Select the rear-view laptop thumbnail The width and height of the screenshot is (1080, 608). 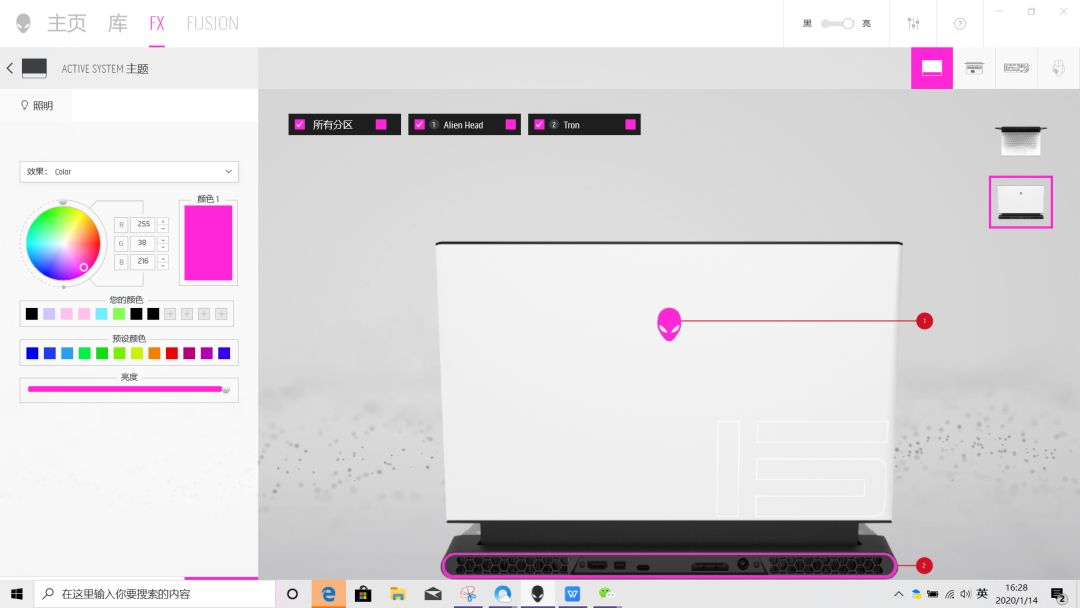[x=1021, y=202]
